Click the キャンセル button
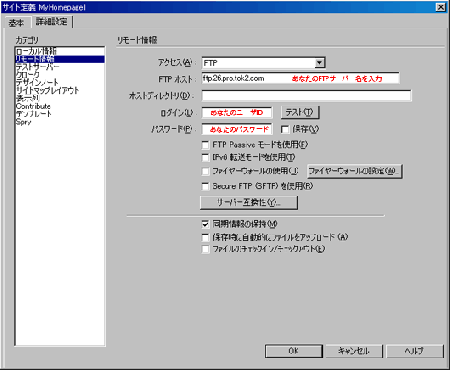The image size is (450, 370). tap(354, 351)
